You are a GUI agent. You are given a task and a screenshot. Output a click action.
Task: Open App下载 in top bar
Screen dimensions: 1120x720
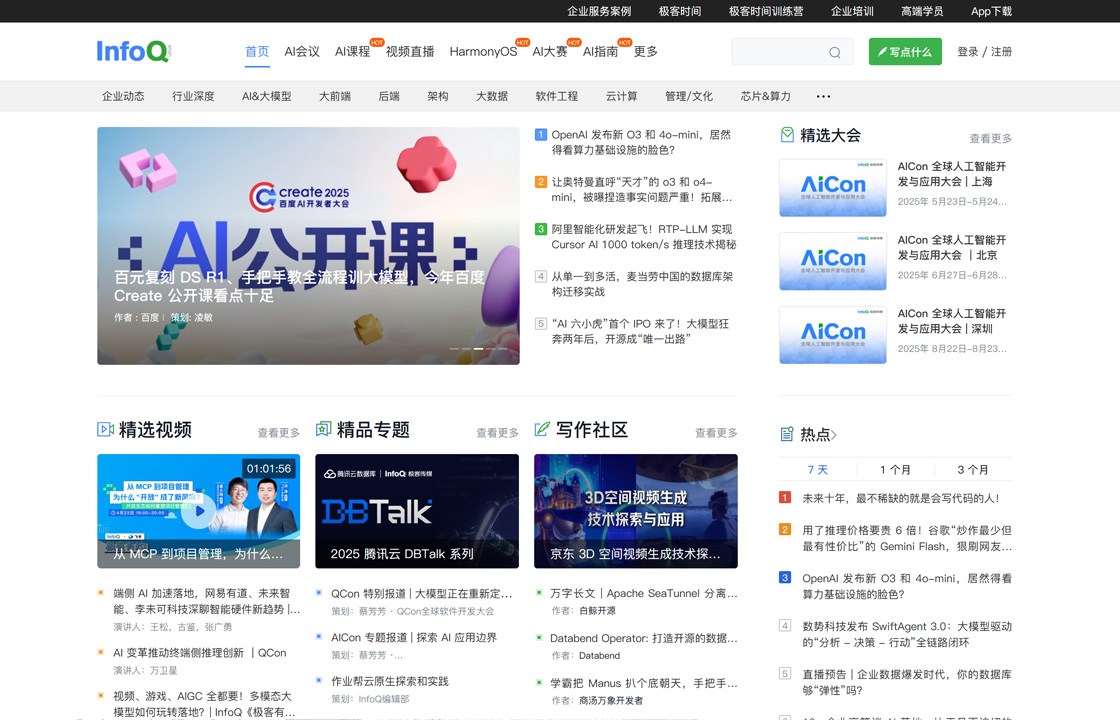click(991, 11)
